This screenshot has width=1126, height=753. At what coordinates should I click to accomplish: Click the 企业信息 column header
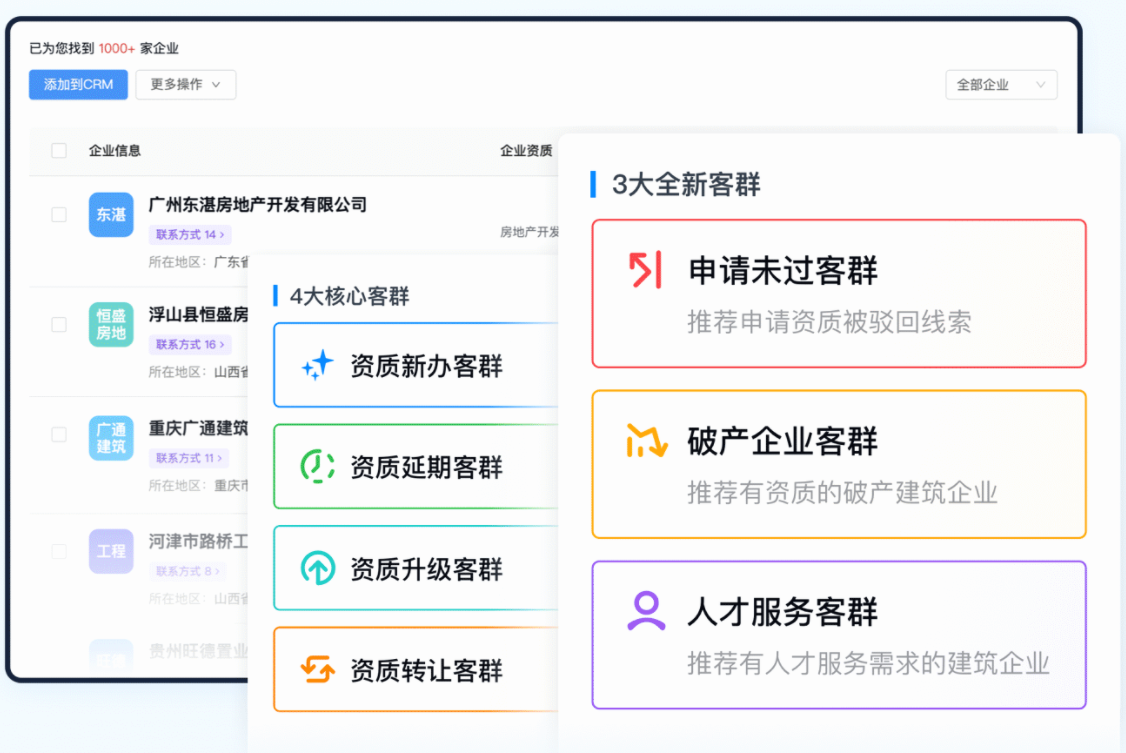[115, 151]
